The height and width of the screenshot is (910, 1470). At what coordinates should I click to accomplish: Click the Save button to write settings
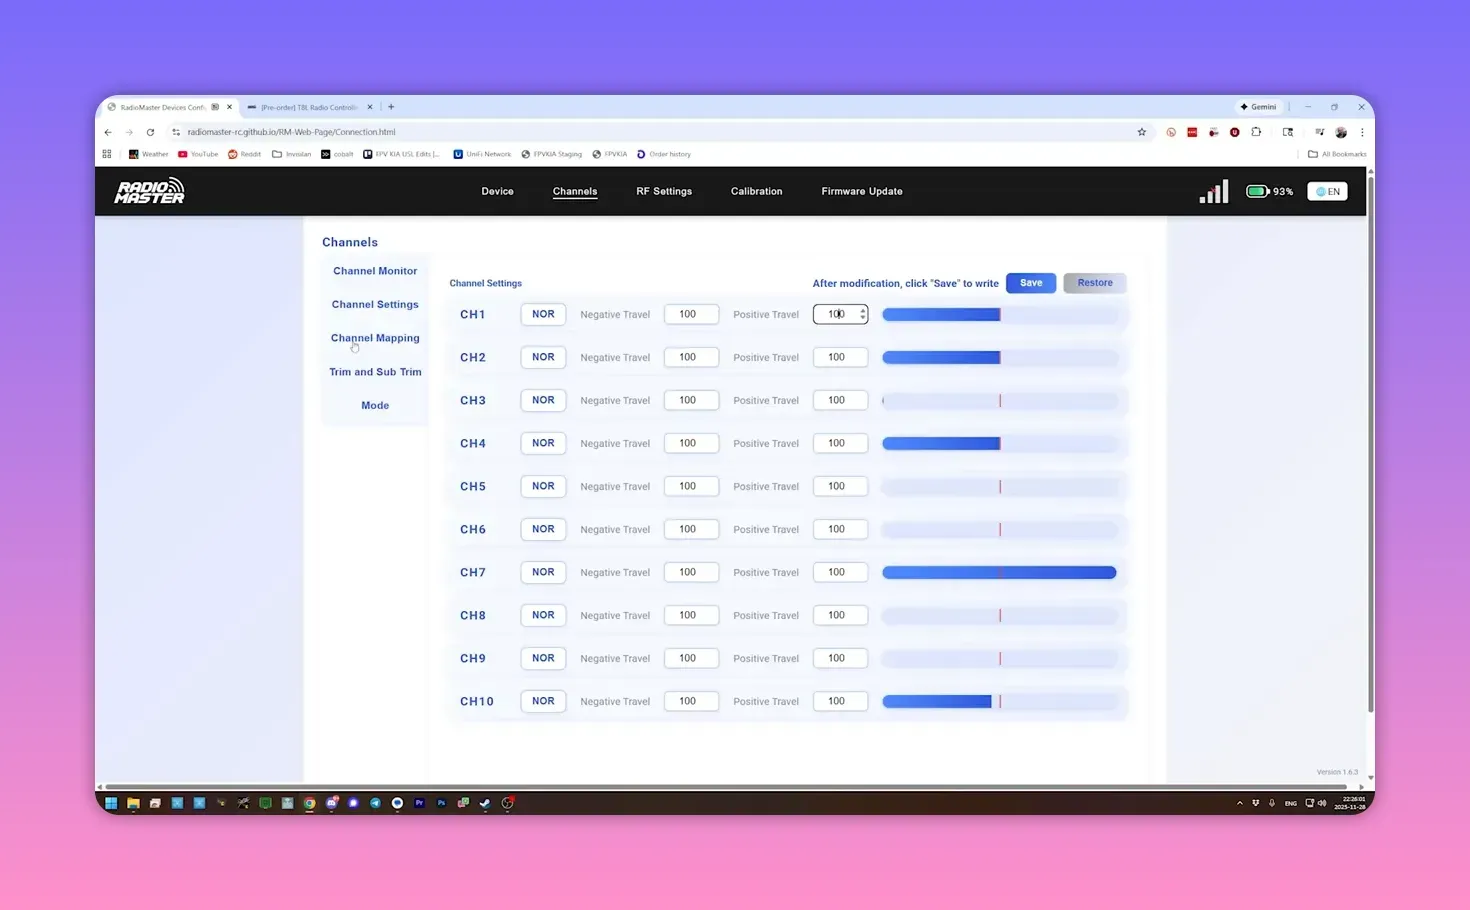coord(1030,282)
